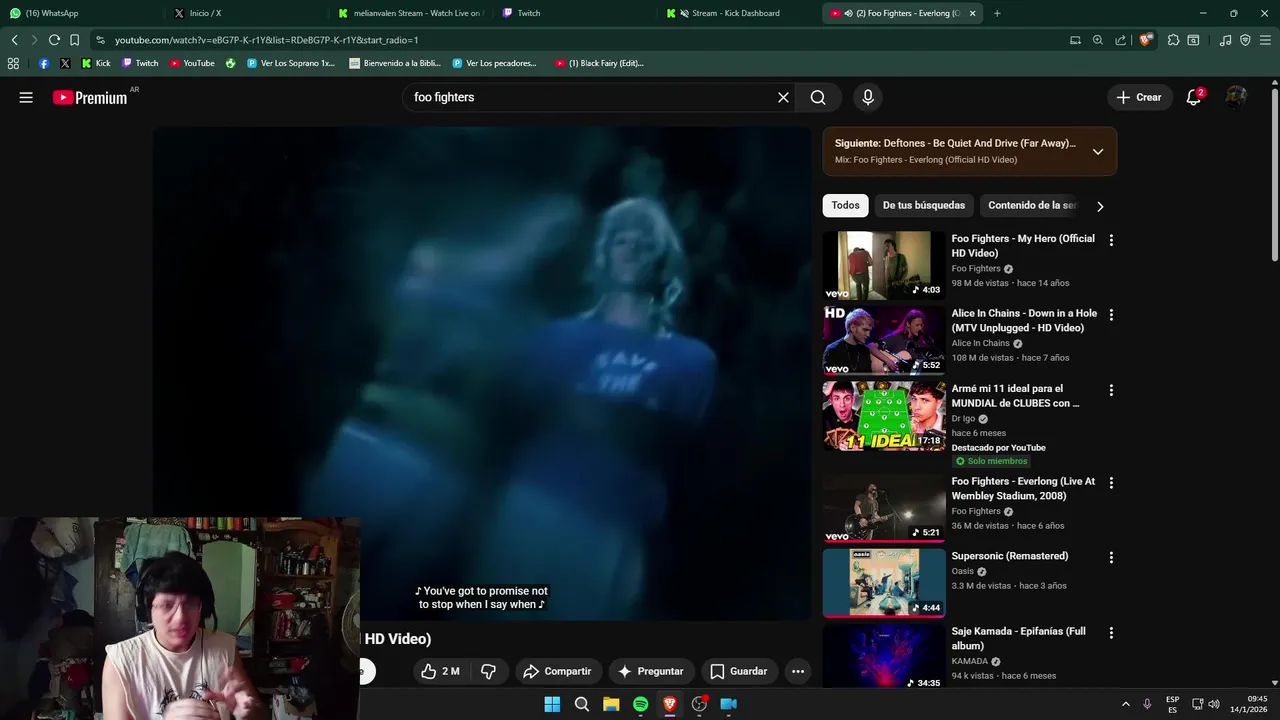Open Spotify from the taskbar
Viewport: 1280px width, 720px height.
click(x=640, y=704)
